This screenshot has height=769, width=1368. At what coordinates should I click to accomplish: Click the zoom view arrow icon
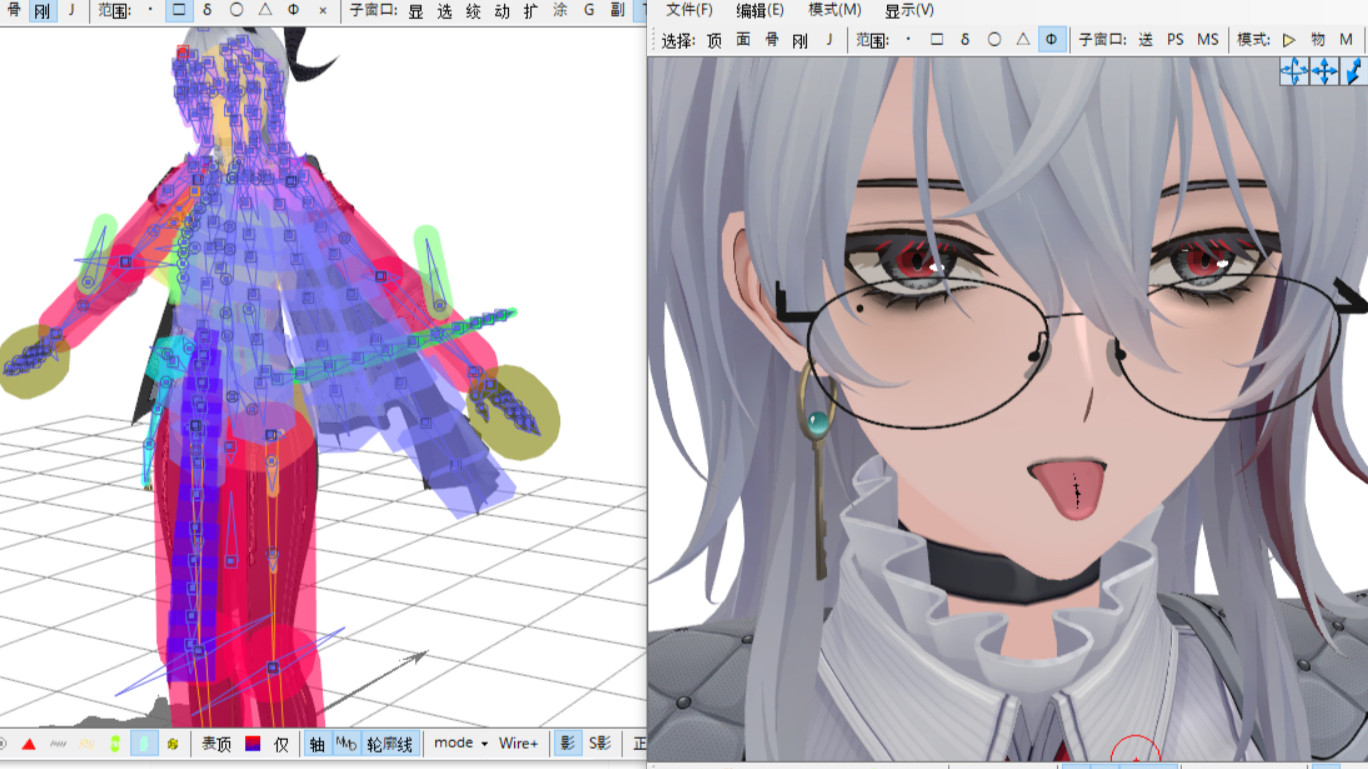[x=1353, y=71]
